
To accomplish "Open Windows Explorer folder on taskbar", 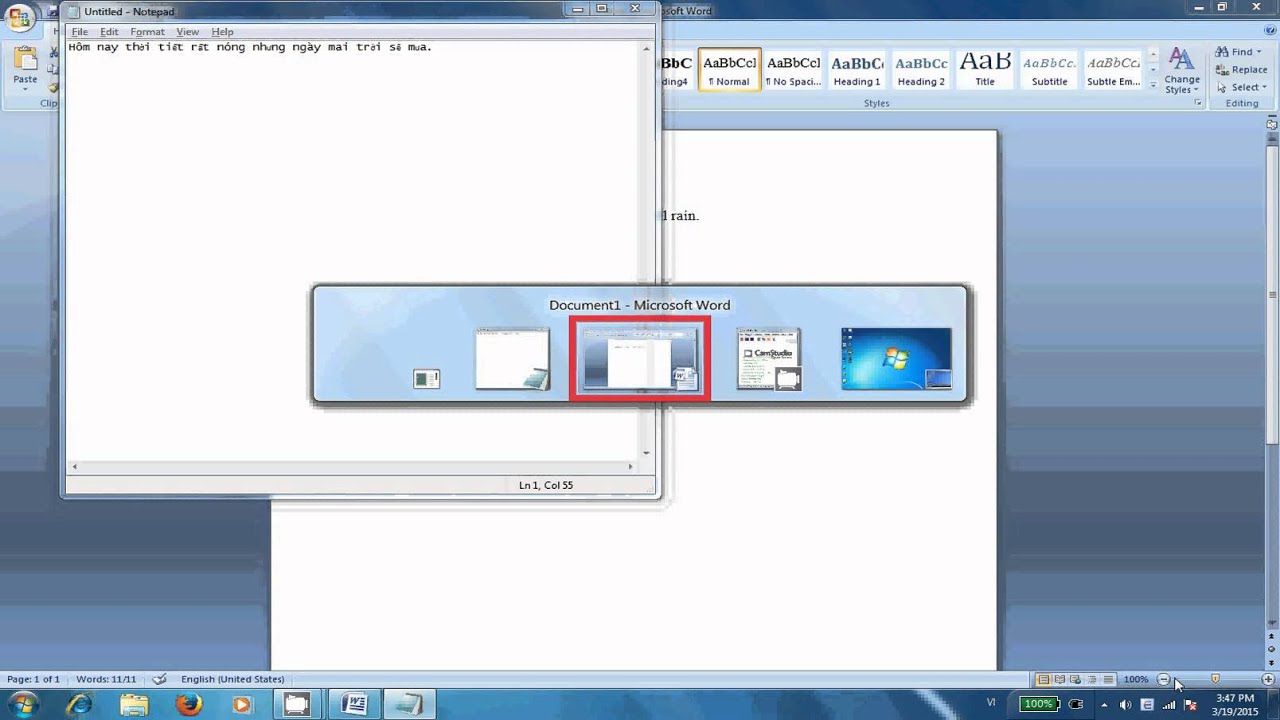I will (134, 705).
